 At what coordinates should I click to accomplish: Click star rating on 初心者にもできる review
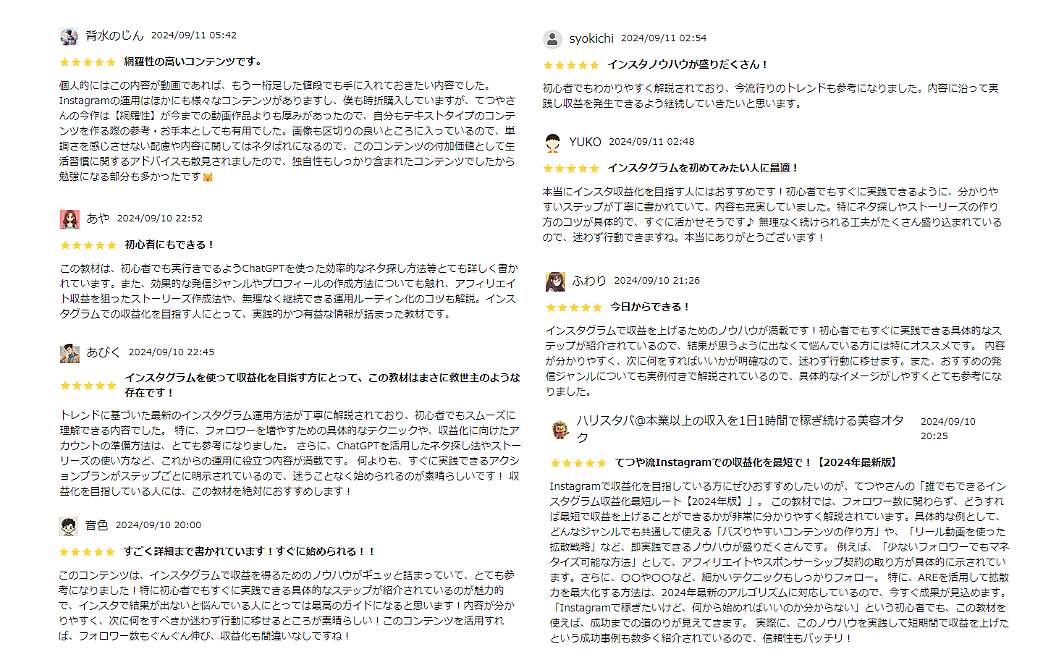click(88, 246)
